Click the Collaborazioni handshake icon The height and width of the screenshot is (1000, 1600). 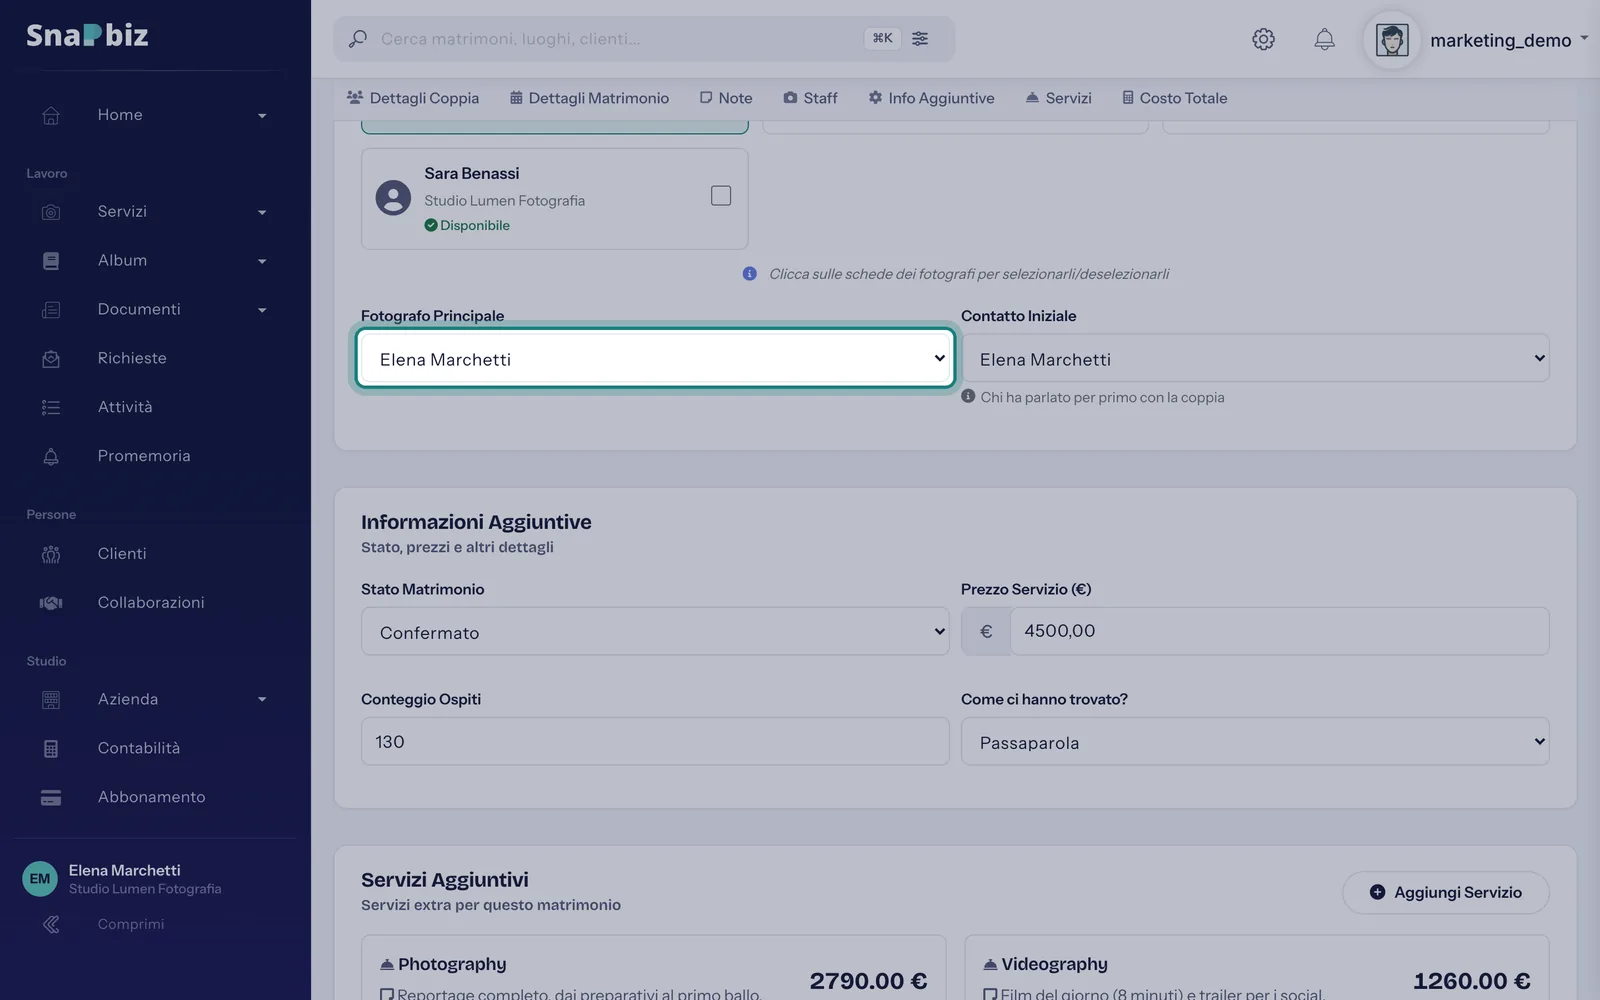(x=51, y=603)
